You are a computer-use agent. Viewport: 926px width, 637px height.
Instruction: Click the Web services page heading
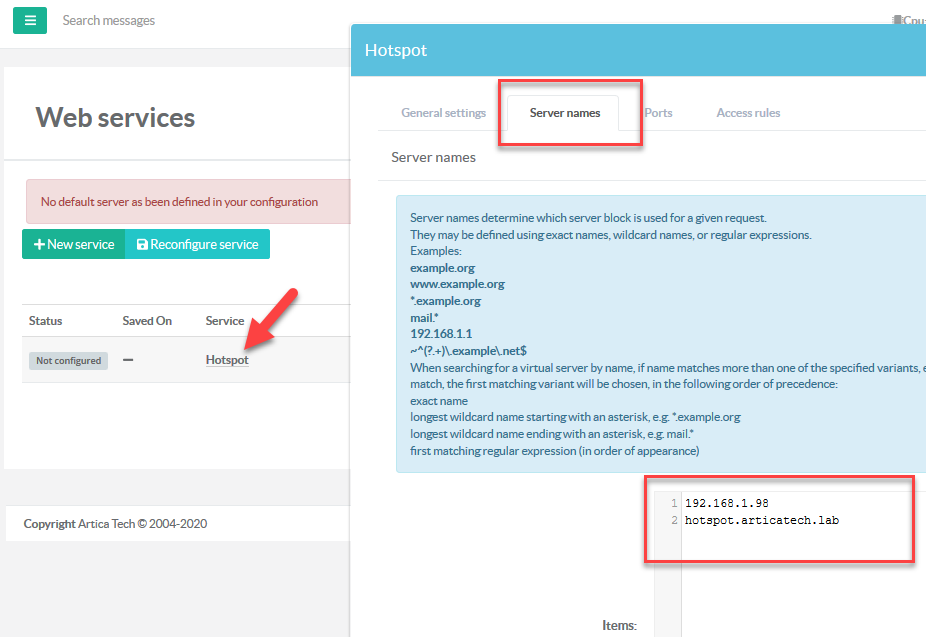point(115,118)
